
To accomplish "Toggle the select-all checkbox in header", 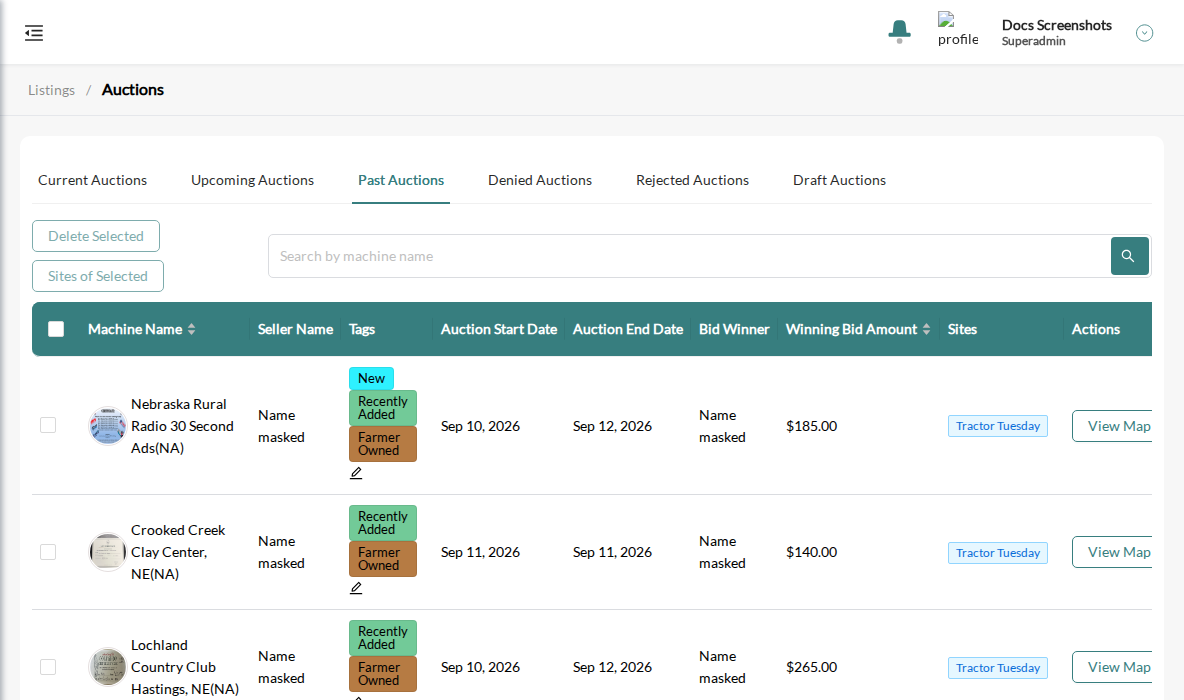I will pos(56,329).
